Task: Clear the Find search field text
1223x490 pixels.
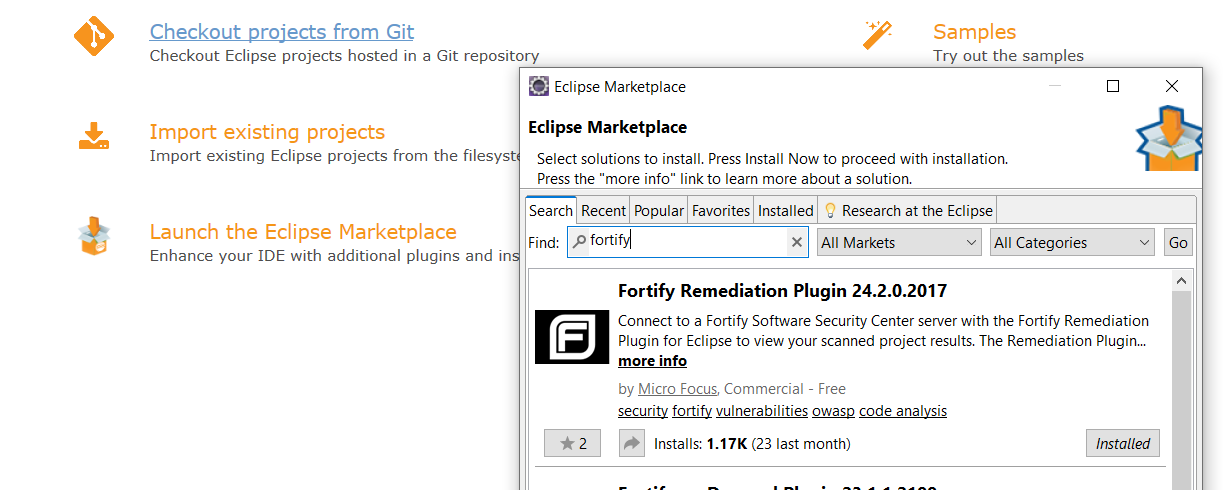Action: [797, 242]
